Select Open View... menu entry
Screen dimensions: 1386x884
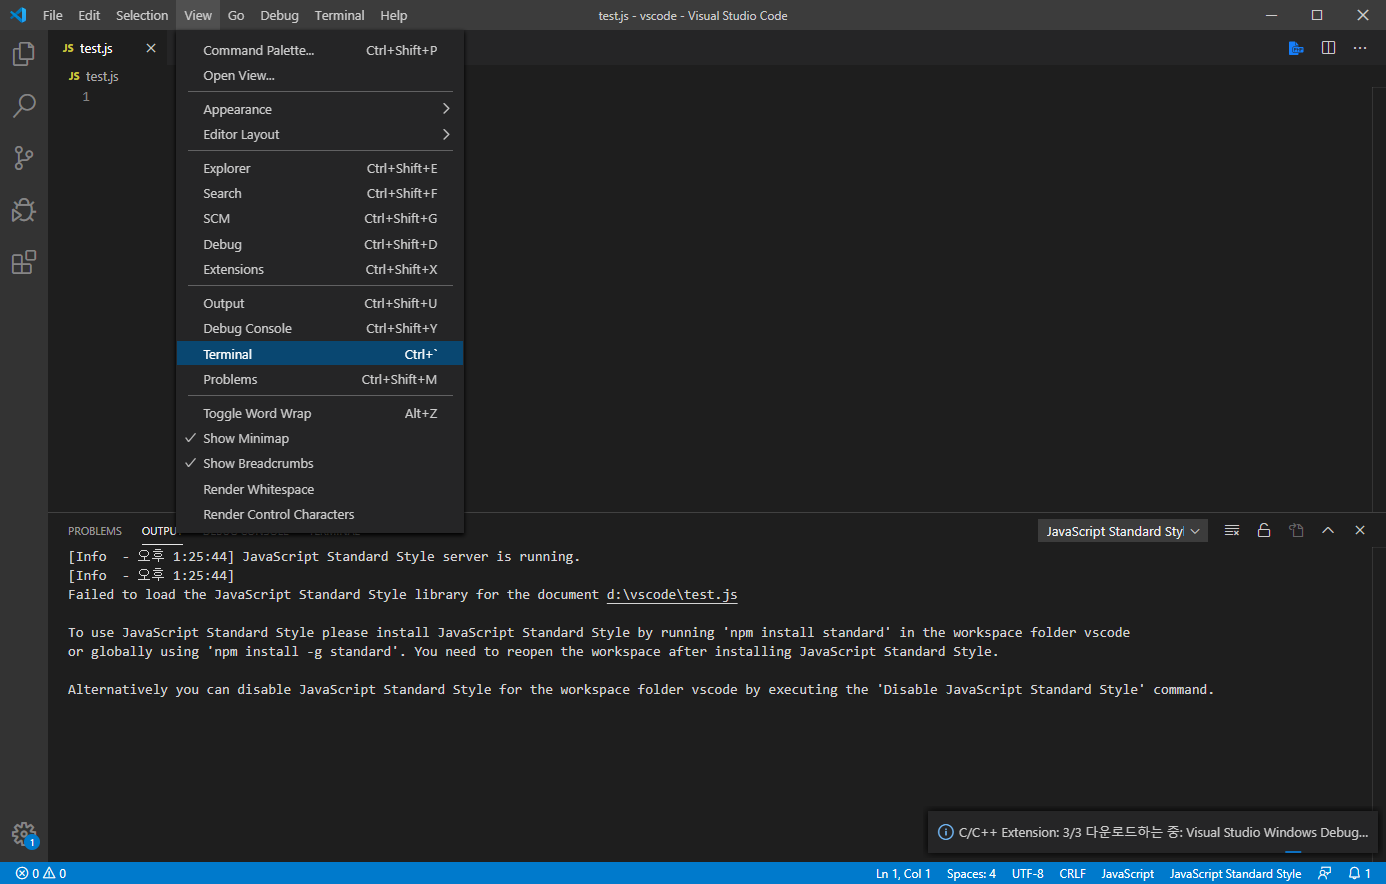[x=320, y=75]
